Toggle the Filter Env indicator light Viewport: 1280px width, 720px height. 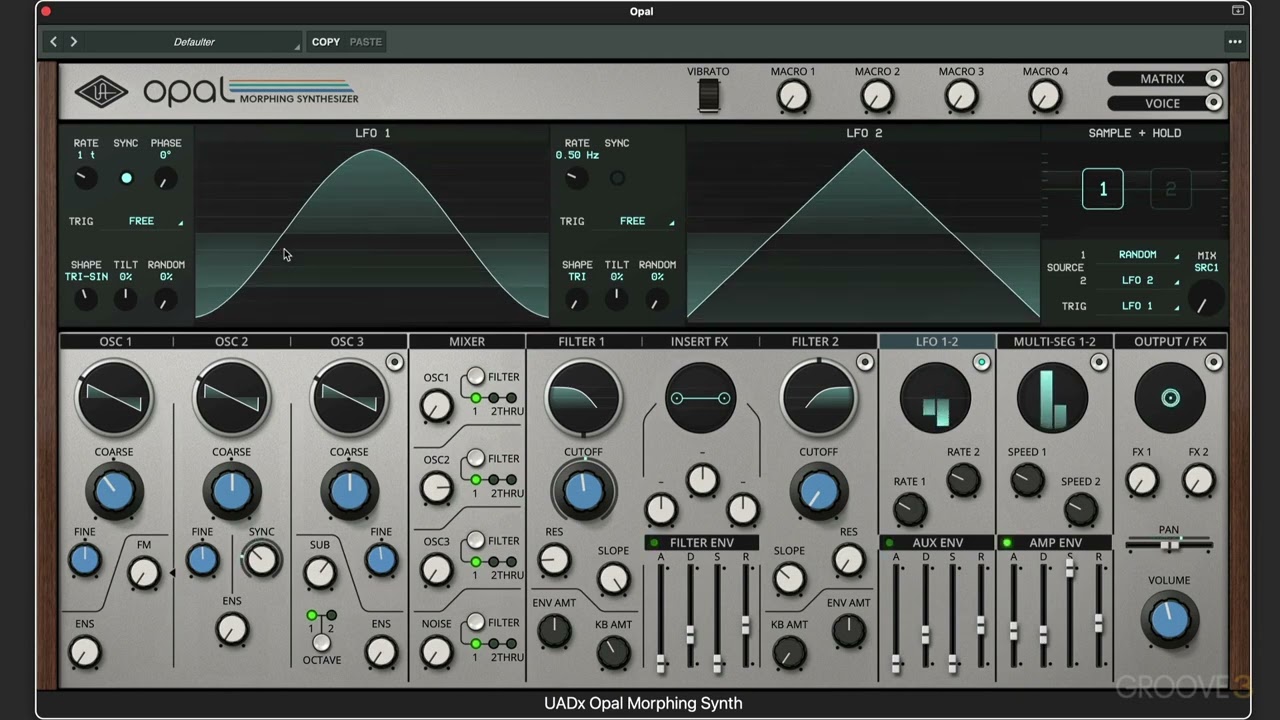(654, 543)
